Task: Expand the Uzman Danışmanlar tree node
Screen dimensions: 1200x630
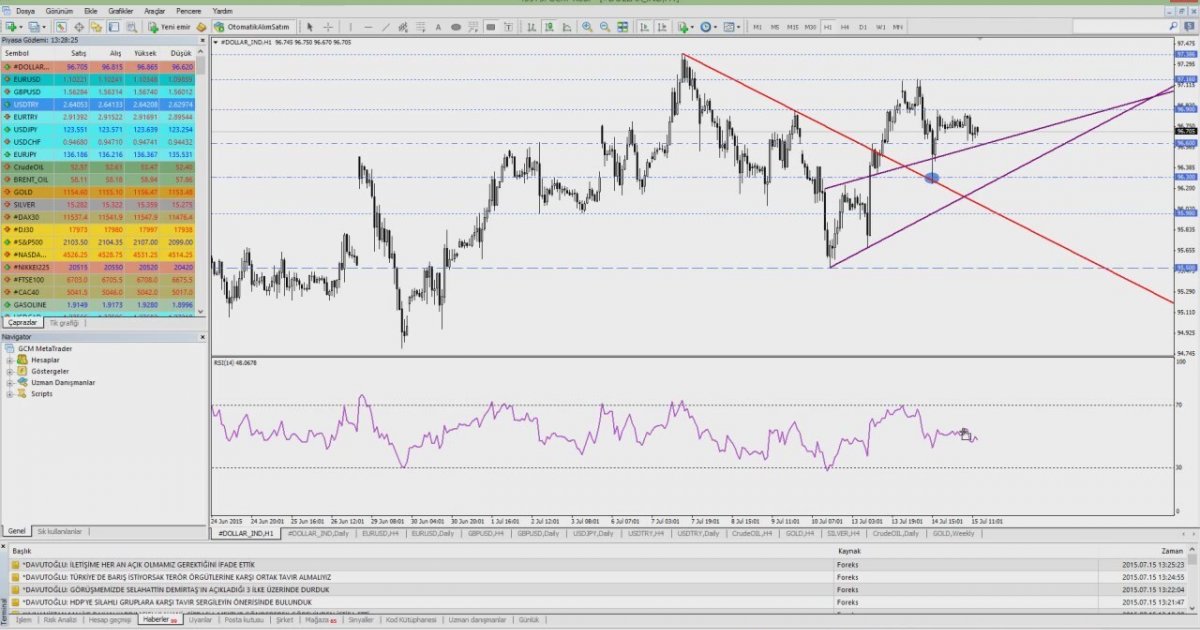Action: tap(10, 383)
